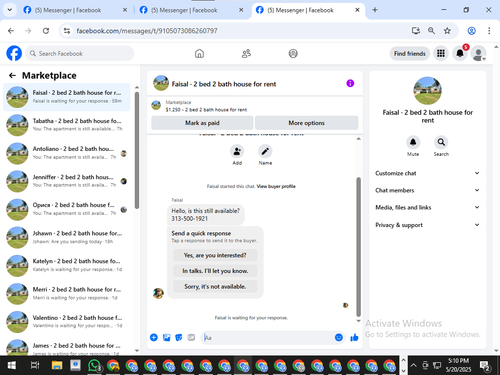Image resolution: width=500 pixels, height=375 pixels.
Task: Open Опися conversation in list
Action: [x=67, y=209]
